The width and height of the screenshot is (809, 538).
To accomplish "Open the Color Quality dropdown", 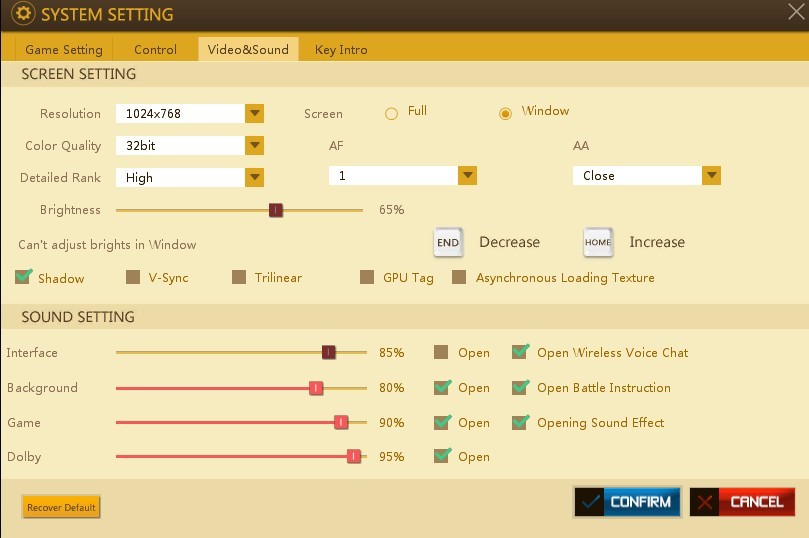I will [x=254, y=145].
